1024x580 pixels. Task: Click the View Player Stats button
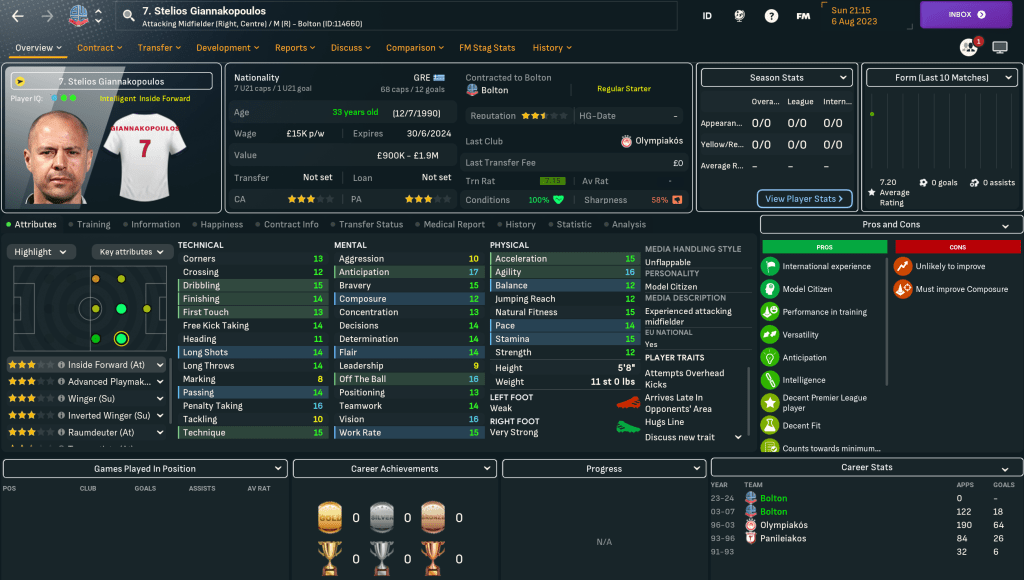[805, 199]
